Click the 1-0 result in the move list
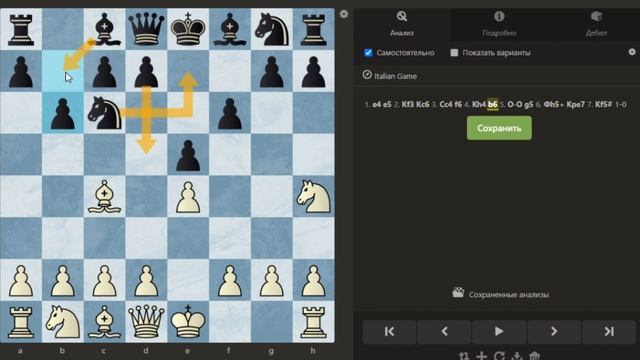 point(620,104)
